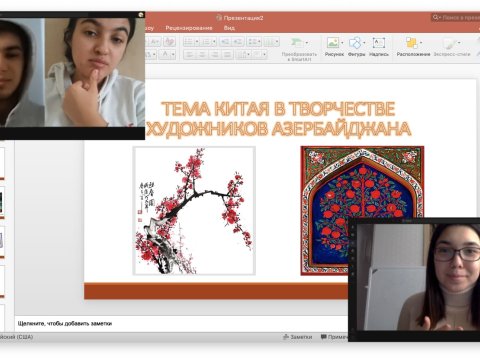Justify the paragraph text

pos(227,54)
